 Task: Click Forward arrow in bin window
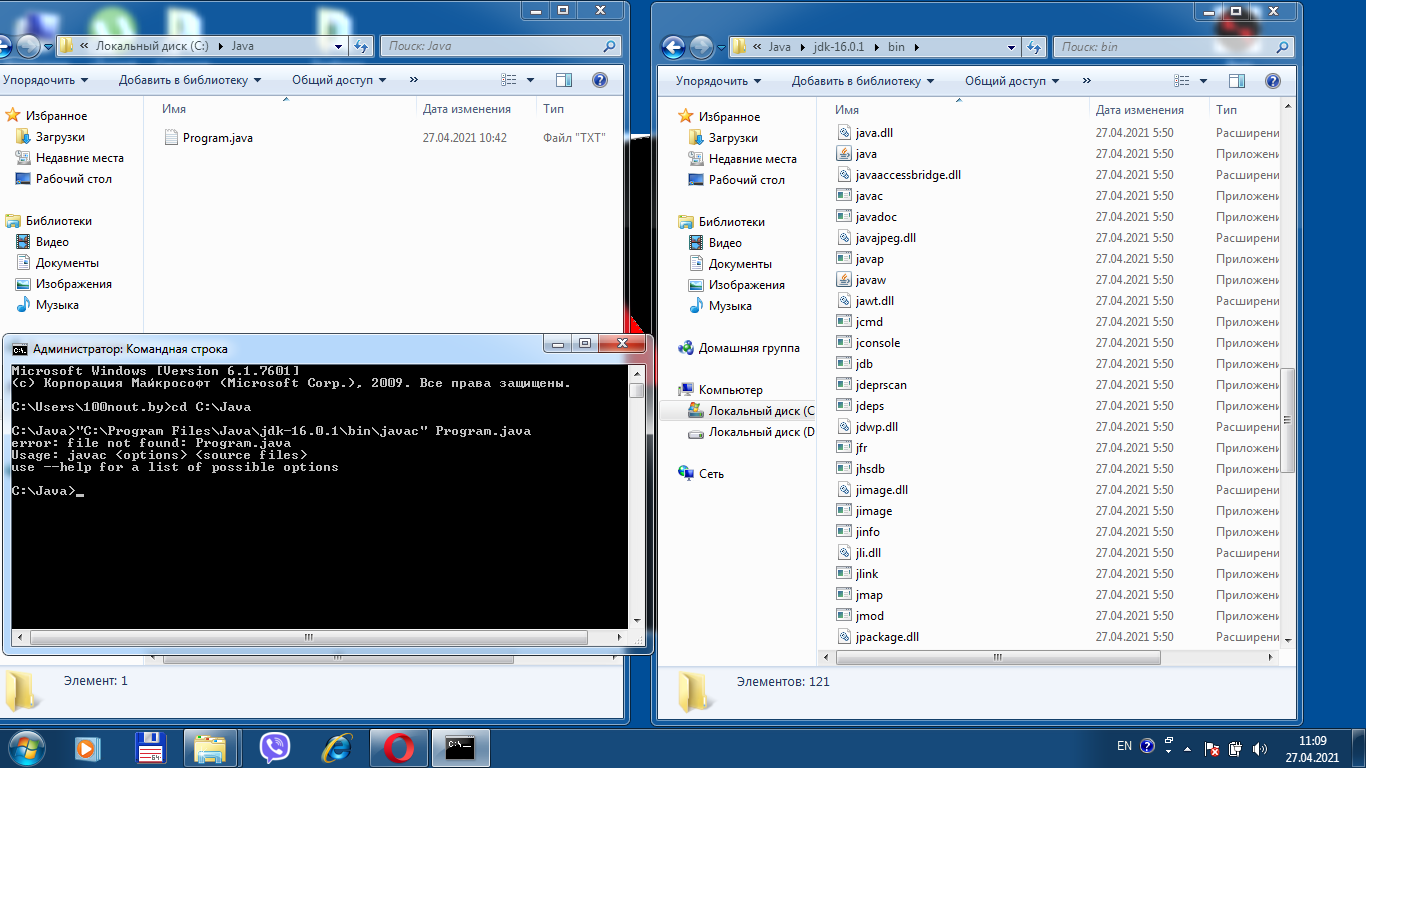(701, 47)
